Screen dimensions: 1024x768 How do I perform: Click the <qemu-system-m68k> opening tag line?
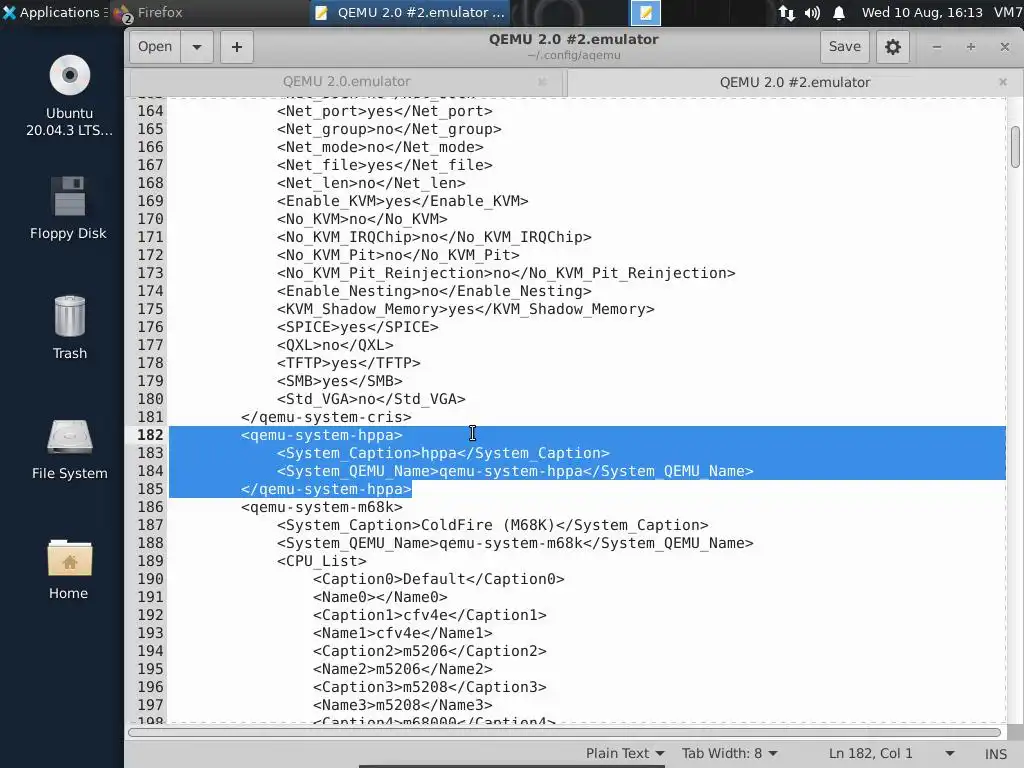321,507
